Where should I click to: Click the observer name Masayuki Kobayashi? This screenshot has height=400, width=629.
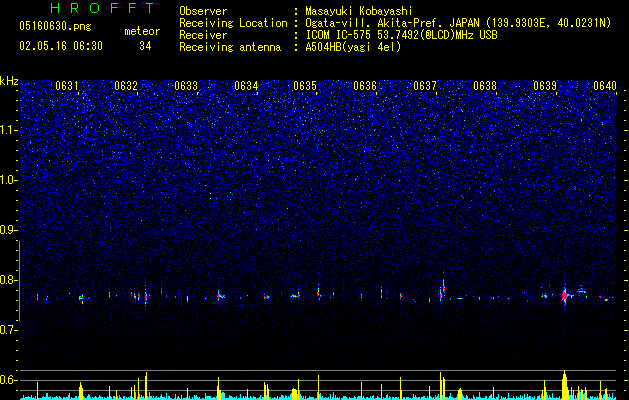[358, 11]
